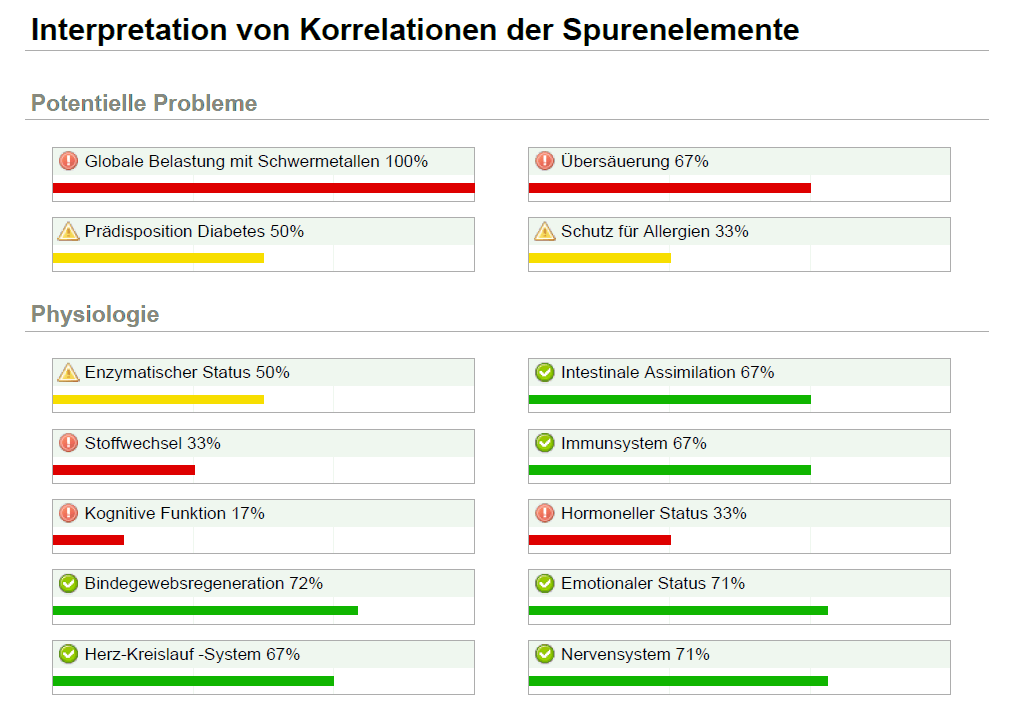Screen dimensions: 1010x710
Task: Click the red Globale Belastung 100% progress bar
Action: click(263, 188)
